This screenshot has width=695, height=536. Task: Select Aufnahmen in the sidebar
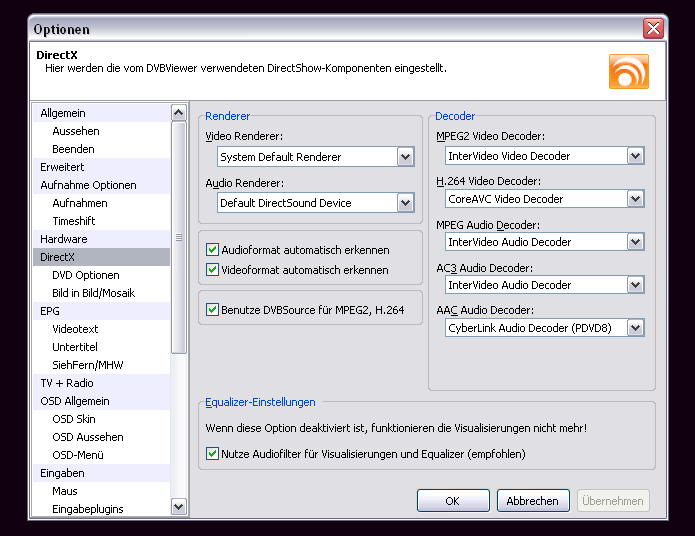pos(102,203)
